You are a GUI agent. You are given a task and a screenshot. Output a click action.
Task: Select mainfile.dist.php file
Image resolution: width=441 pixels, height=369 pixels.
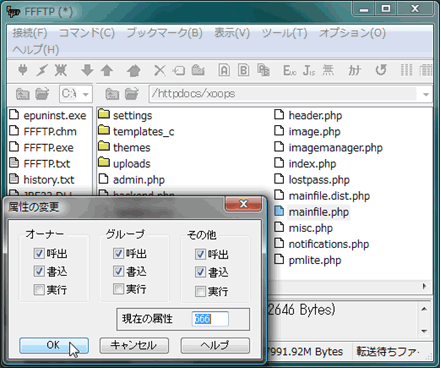point(329,196)
